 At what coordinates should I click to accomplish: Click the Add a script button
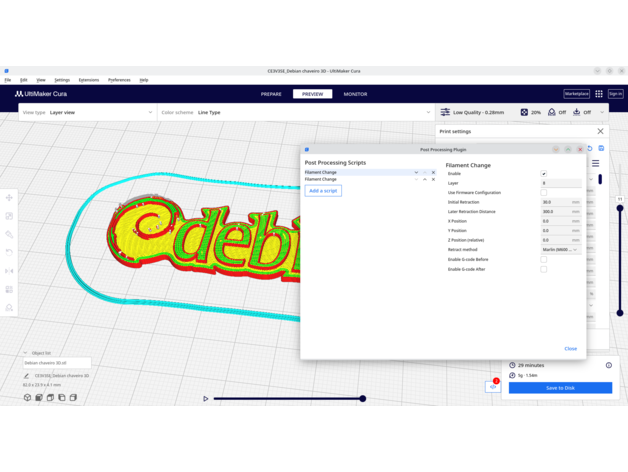[323, 191]
